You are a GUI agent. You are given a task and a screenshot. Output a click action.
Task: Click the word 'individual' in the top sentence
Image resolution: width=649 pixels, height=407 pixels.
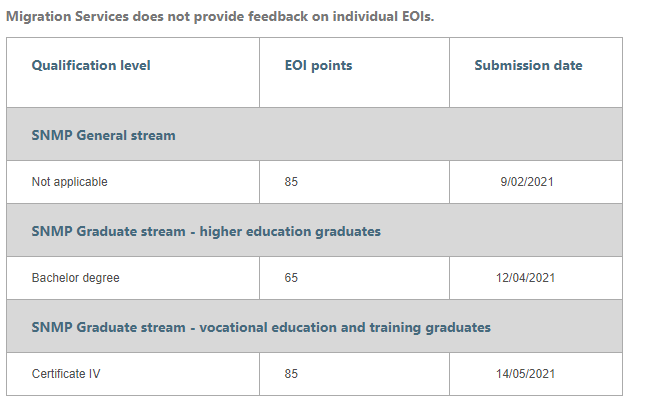(x=354, y=17)
